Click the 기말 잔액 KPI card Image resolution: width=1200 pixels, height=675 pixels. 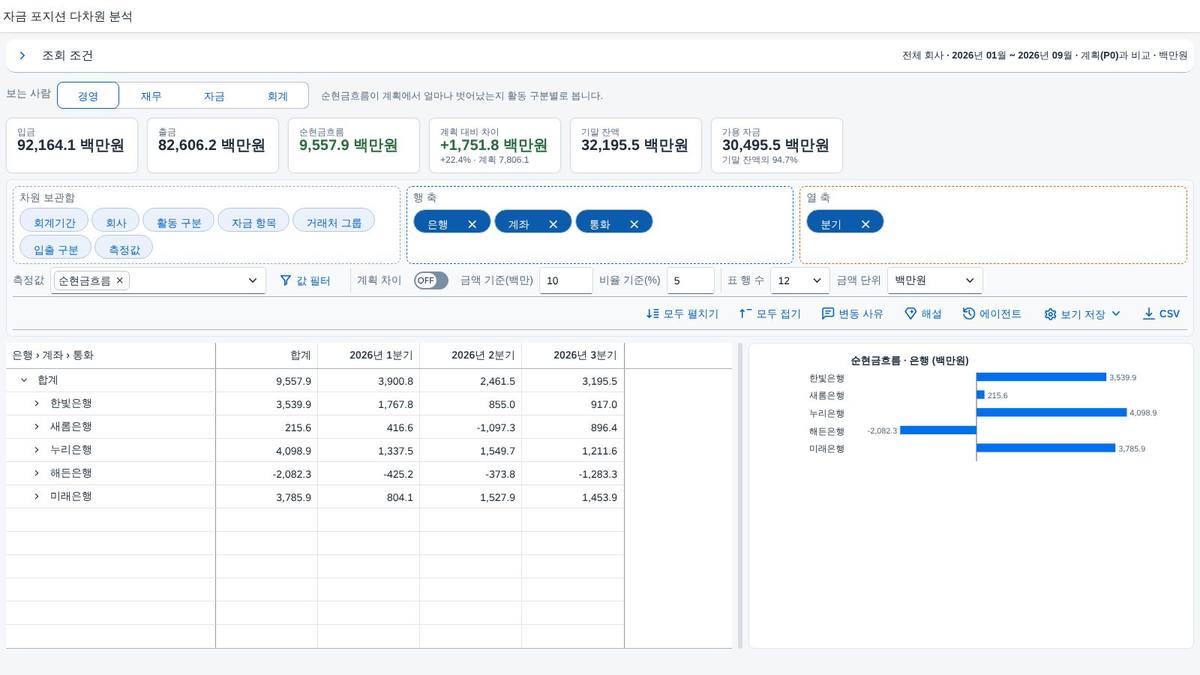point(636,145)
